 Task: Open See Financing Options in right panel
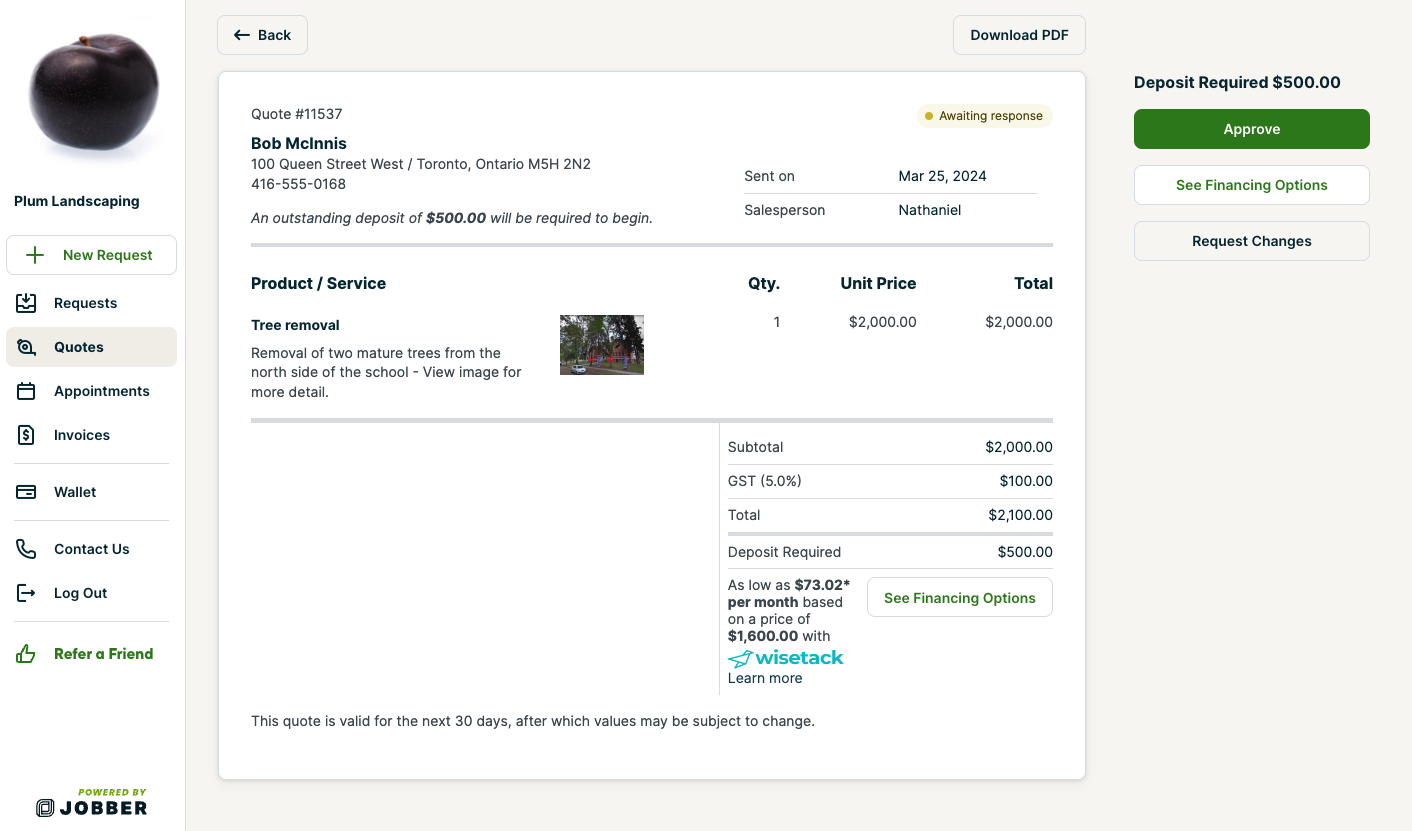coord(1251,185)
